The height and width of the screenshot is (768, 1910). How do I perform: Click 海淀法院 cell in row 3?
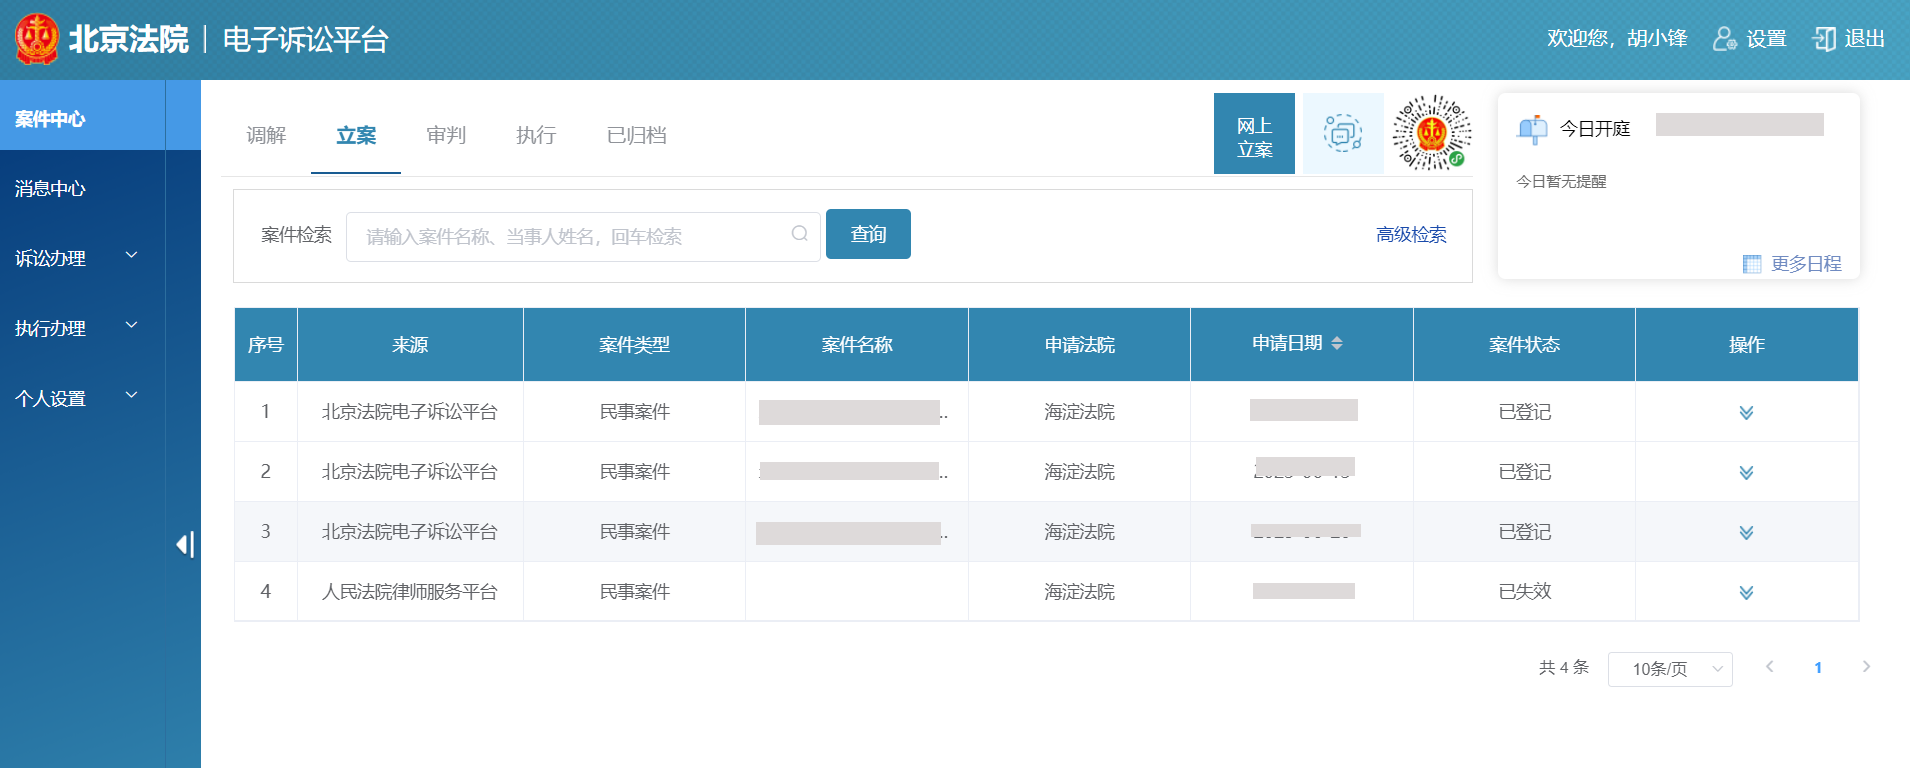pos(1079,532)
